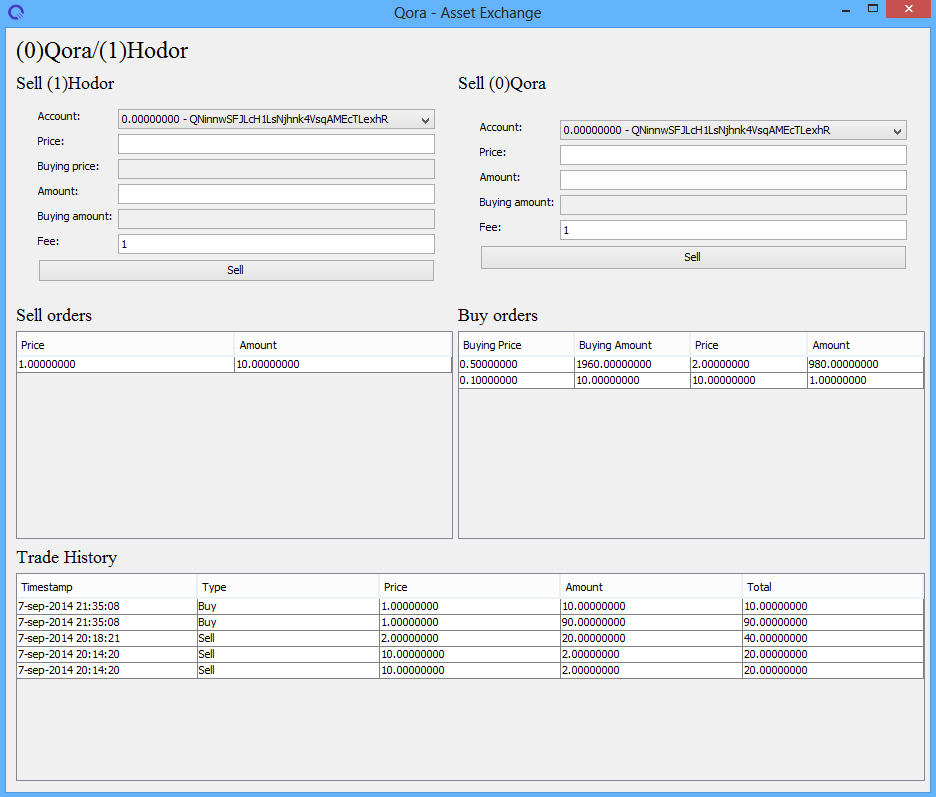936x797 pixels.
Task: Click the Amount column header in Buy orders
Action: [865, 345]
